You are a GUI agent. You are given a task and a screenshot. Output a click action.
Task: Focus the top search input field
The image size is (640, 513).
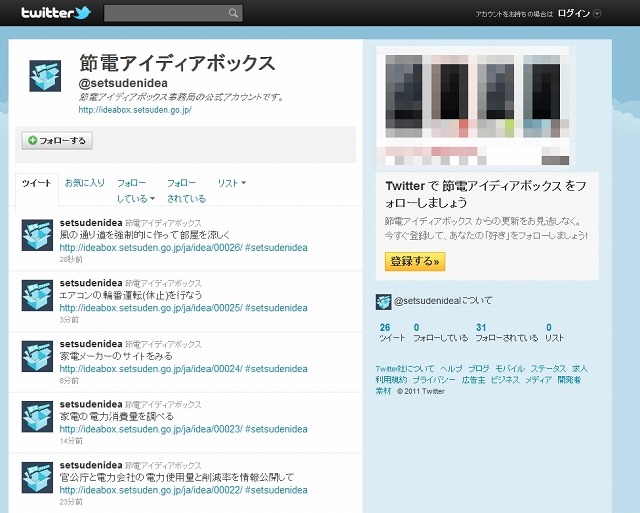pyautogui.click(x=173, y=13)
